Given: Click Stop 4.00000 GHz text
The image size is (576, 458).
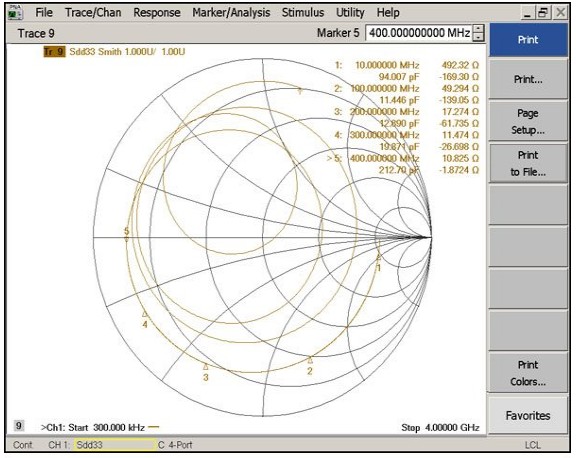Looking at the screenshot, I should click(440, 428).
